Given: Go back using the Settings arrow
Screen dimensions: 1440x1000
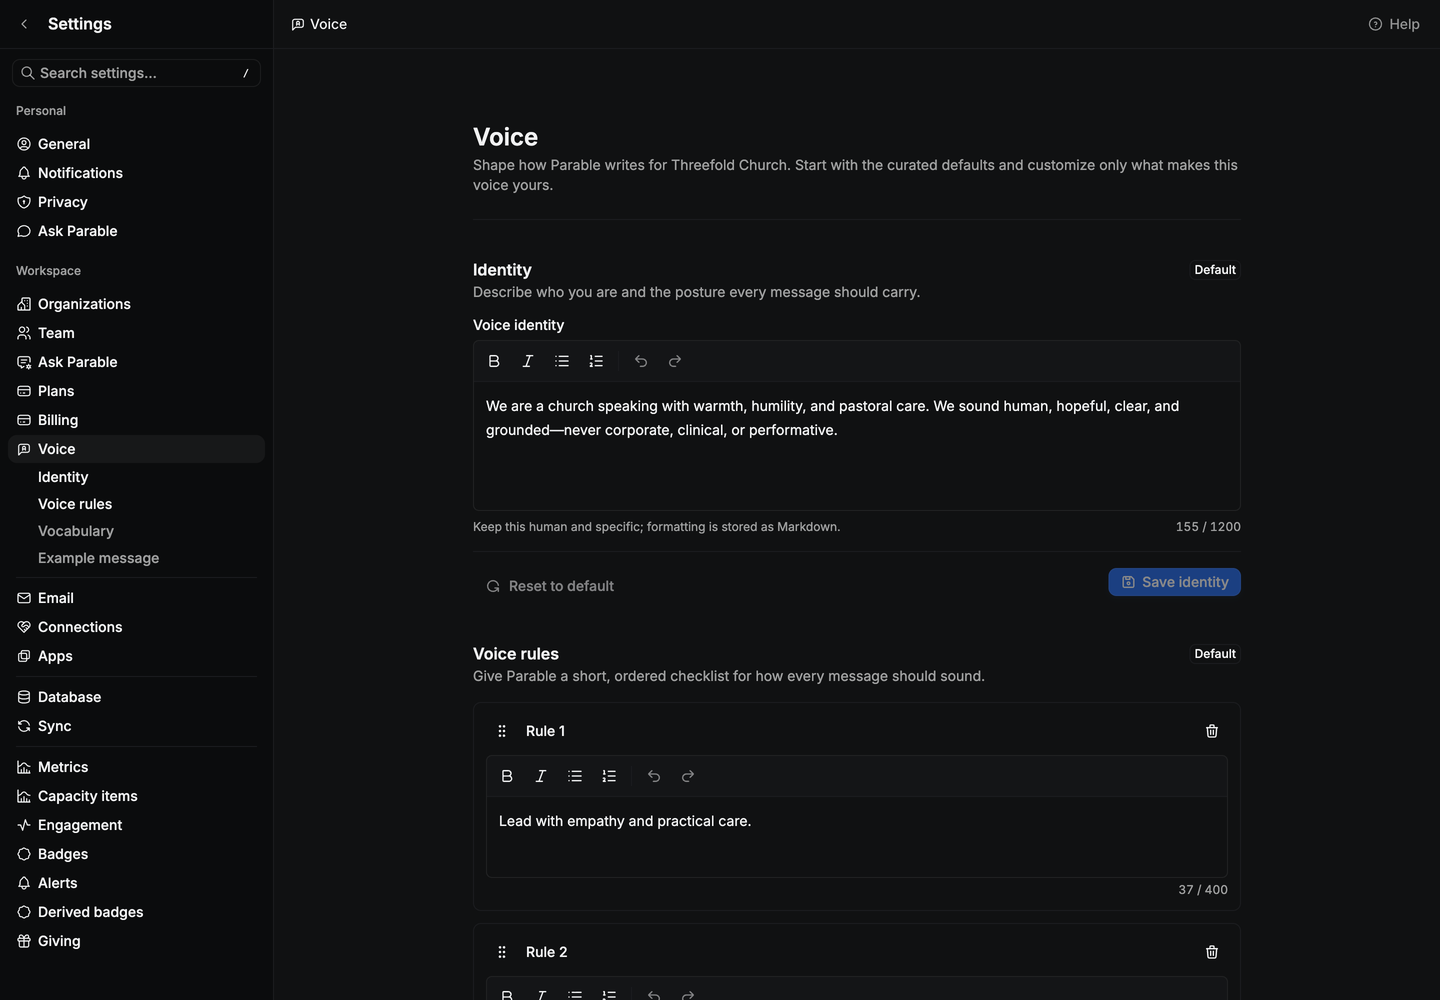Looking at the screenshot, I should coord(24,24).
